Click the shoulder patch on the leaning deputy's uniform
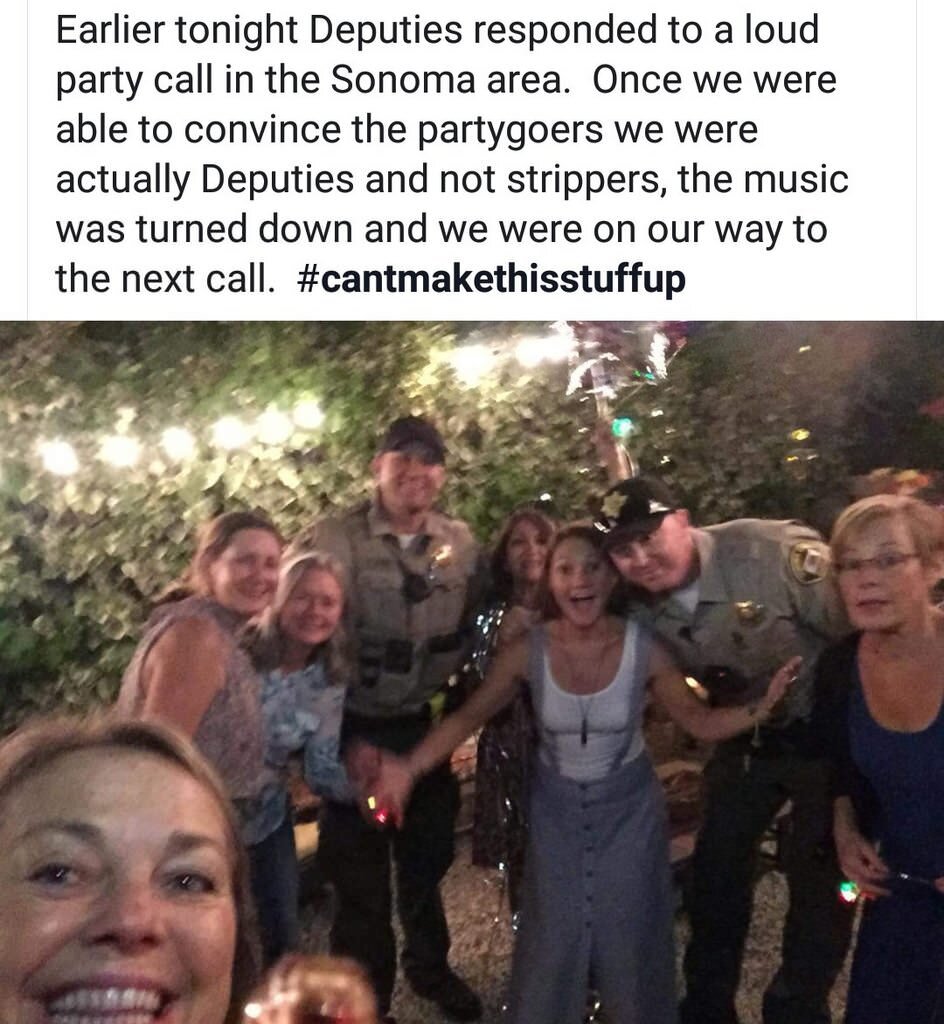Screen dimensions: 944x1024 pyautogui.click(x=806, y=562)
